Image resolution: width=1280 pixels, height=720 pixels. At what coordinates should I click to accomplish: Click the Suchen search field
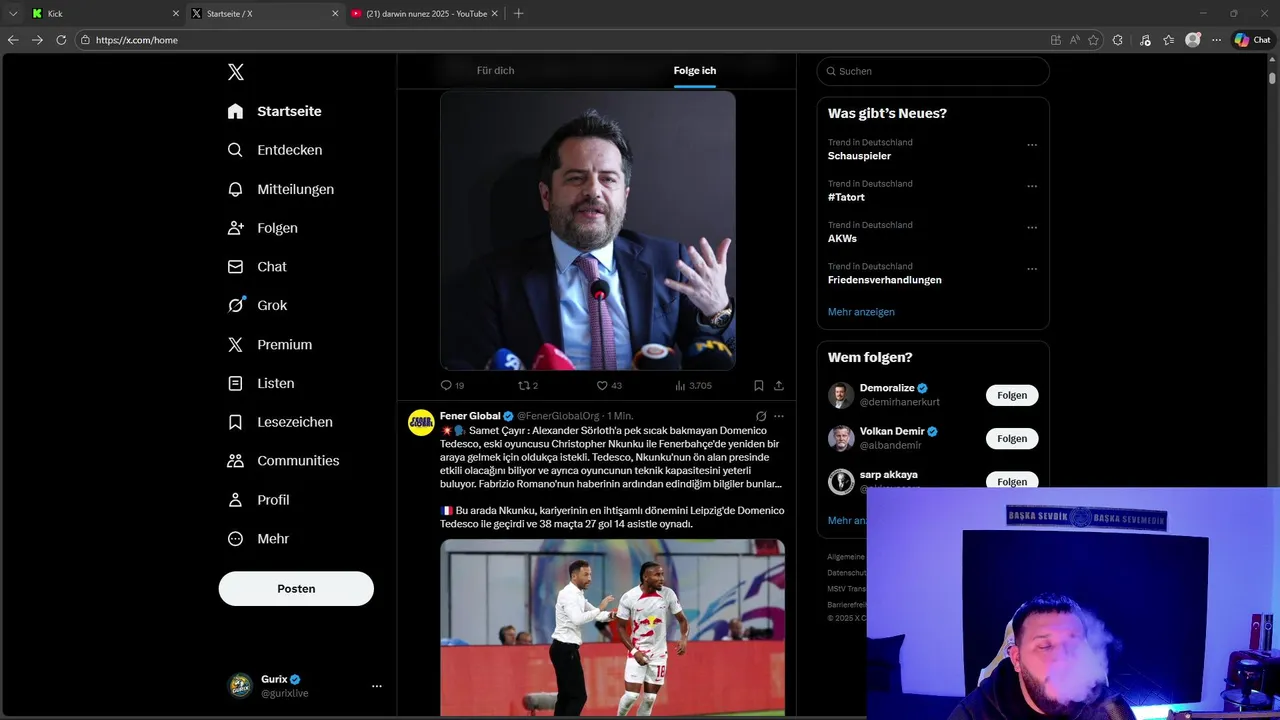(x=933, y=71)
